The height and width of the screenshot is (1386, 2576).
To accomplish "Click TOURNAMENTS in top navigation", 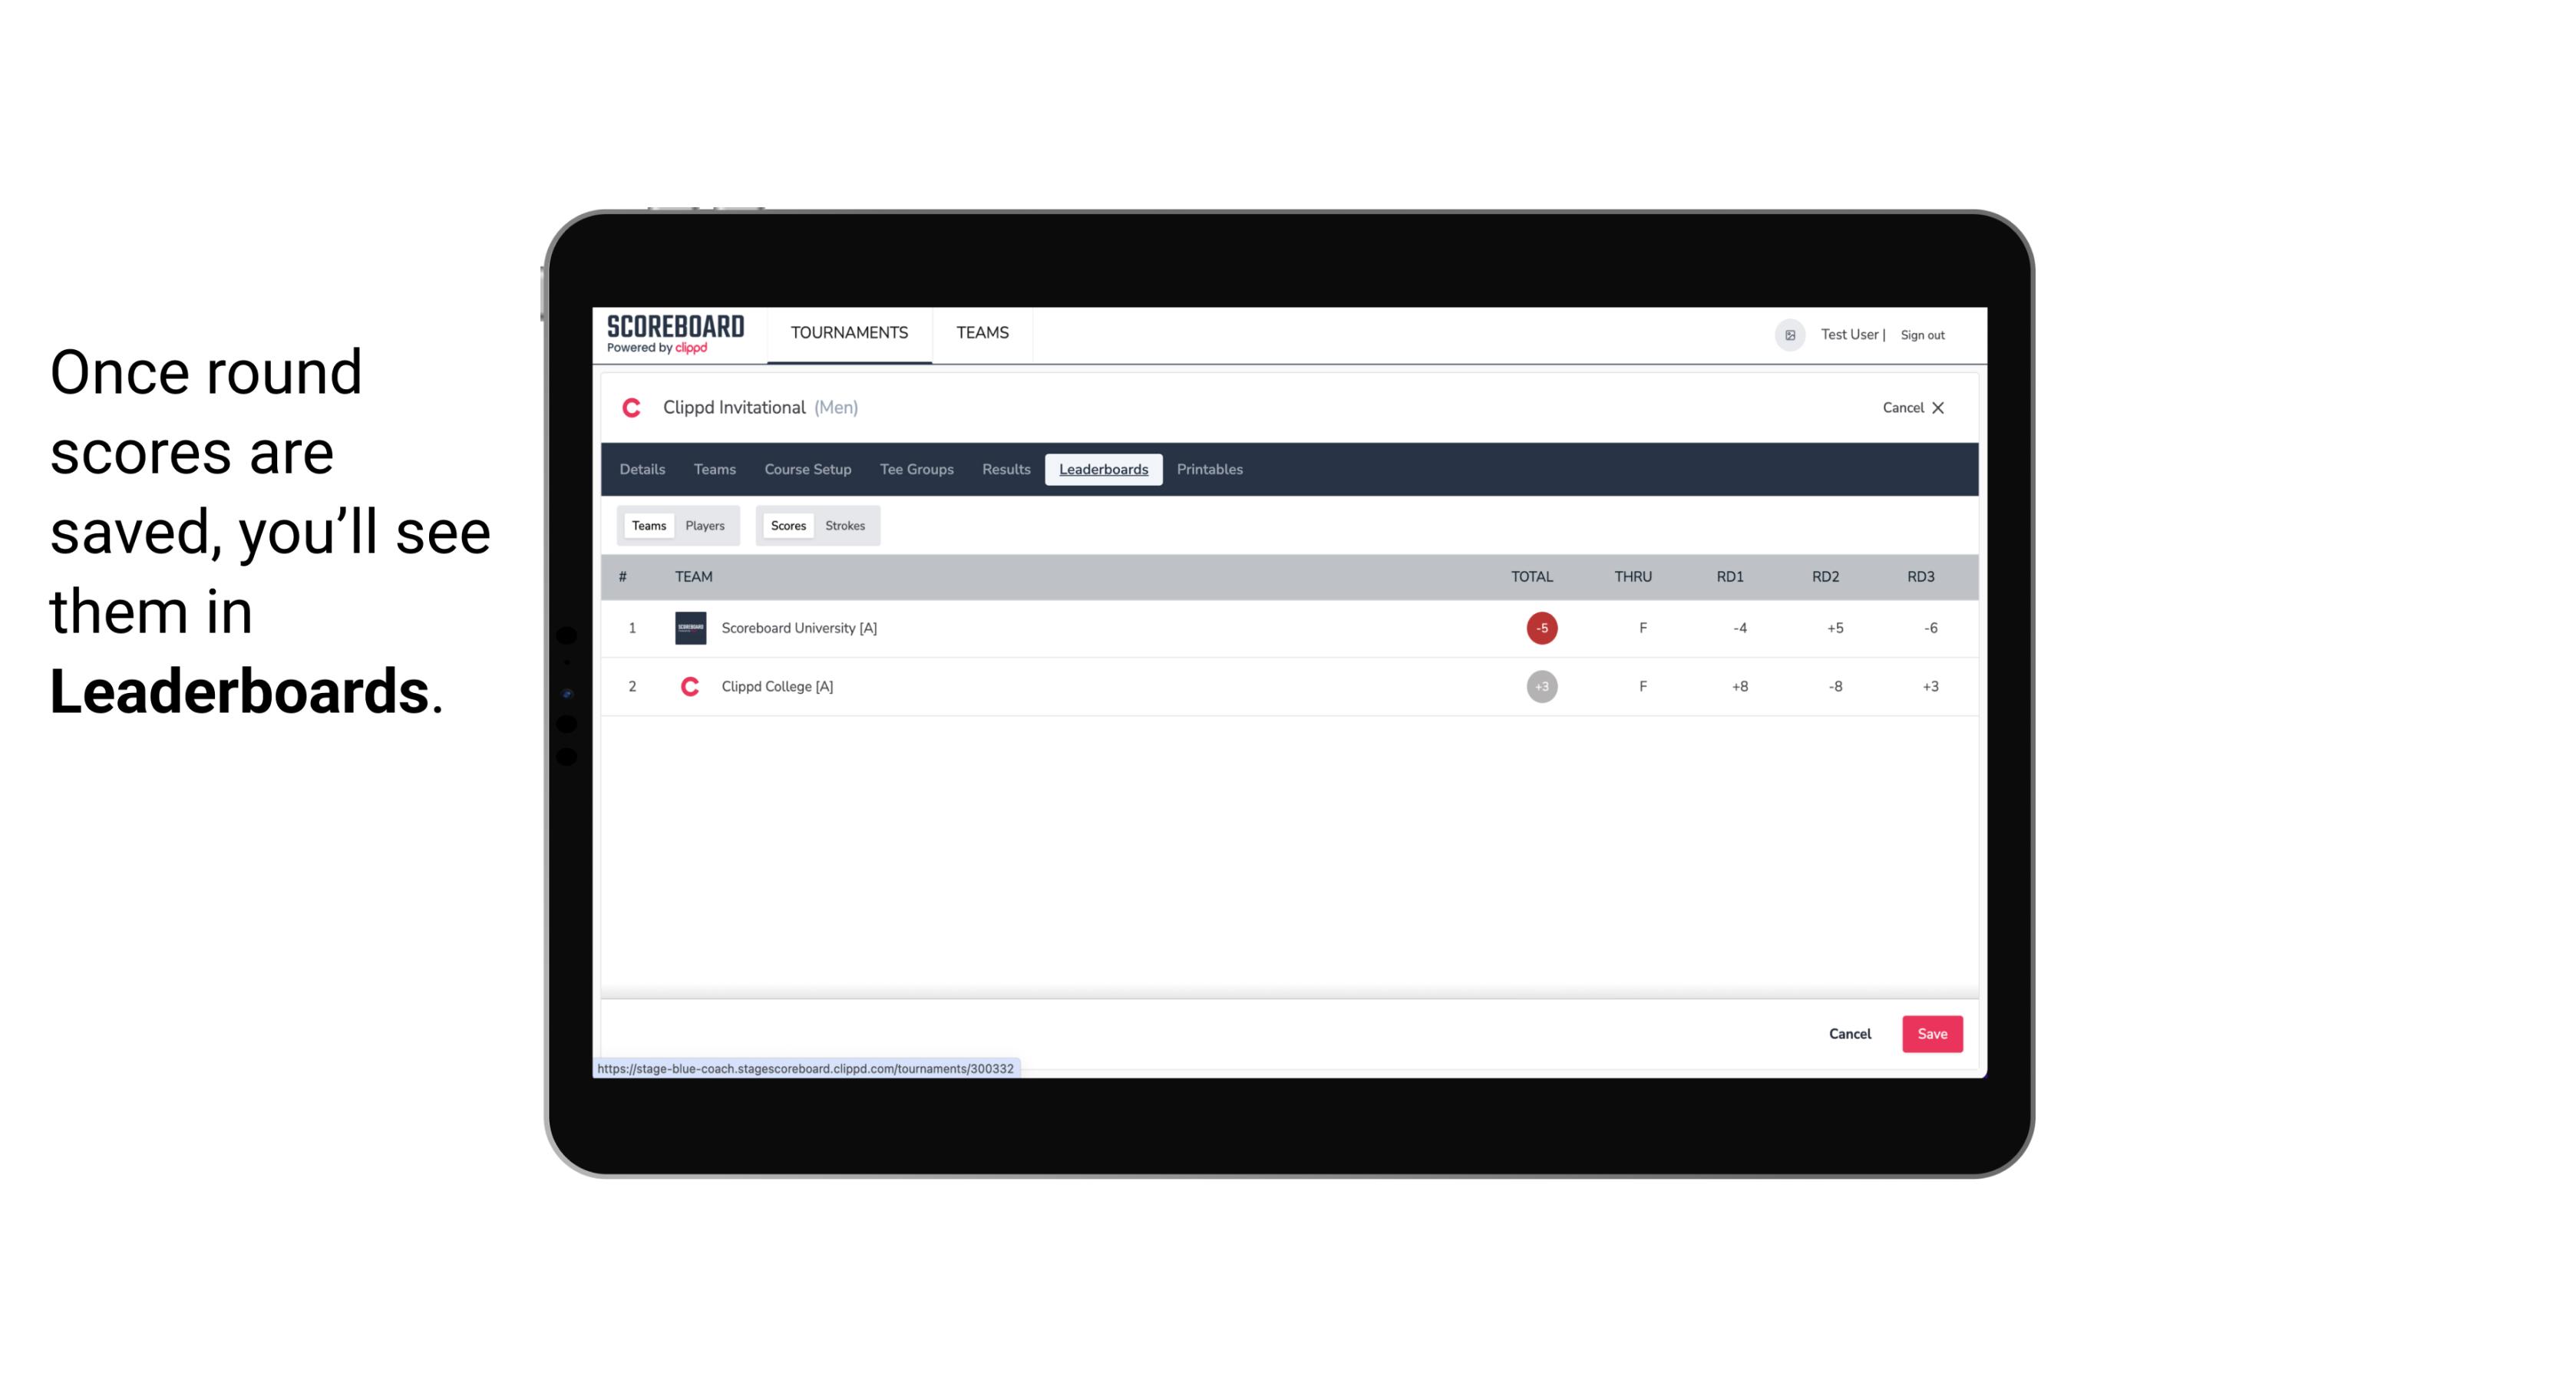I will pyautogui.click(x=850, y=333).
